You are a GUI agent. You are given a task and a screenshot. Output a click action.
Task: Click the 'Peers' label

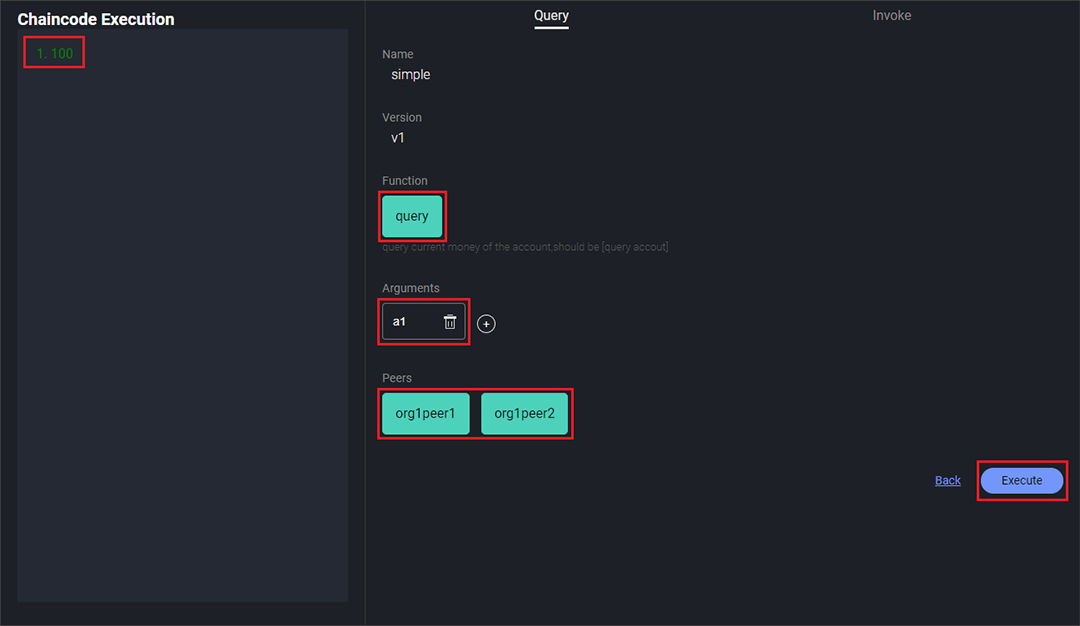(397, 378)
